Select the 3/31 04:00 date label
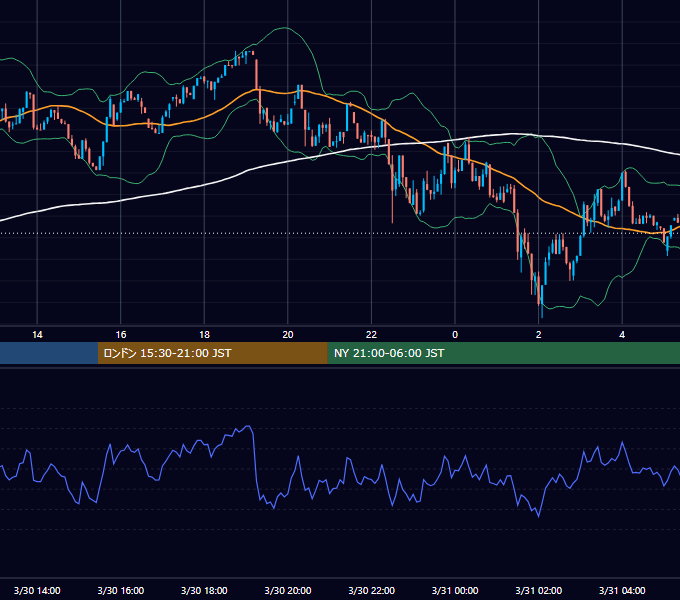This screenshot has width=680, height=600. click(622, 590)
